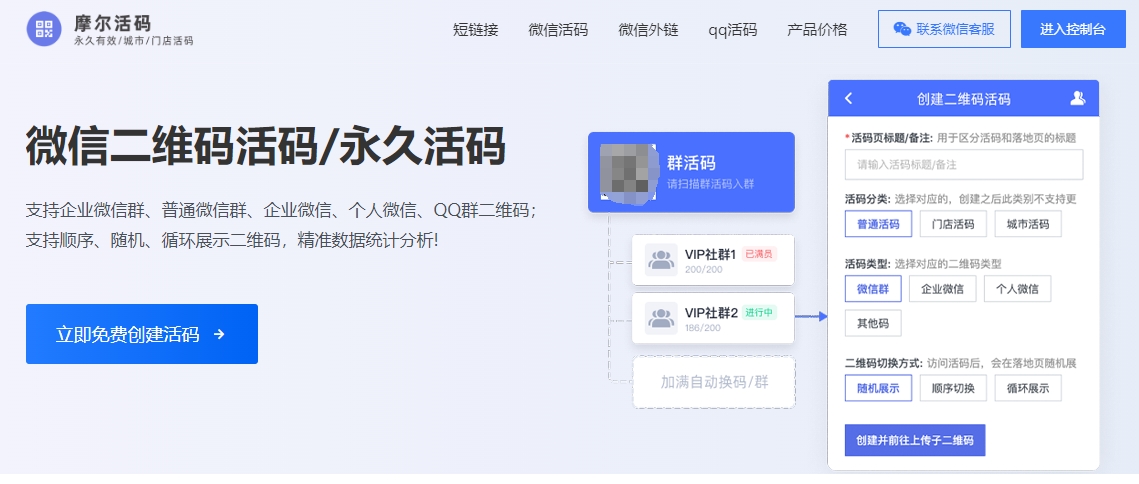
Task: Click the user icon in panel header
Action: 1077,98
